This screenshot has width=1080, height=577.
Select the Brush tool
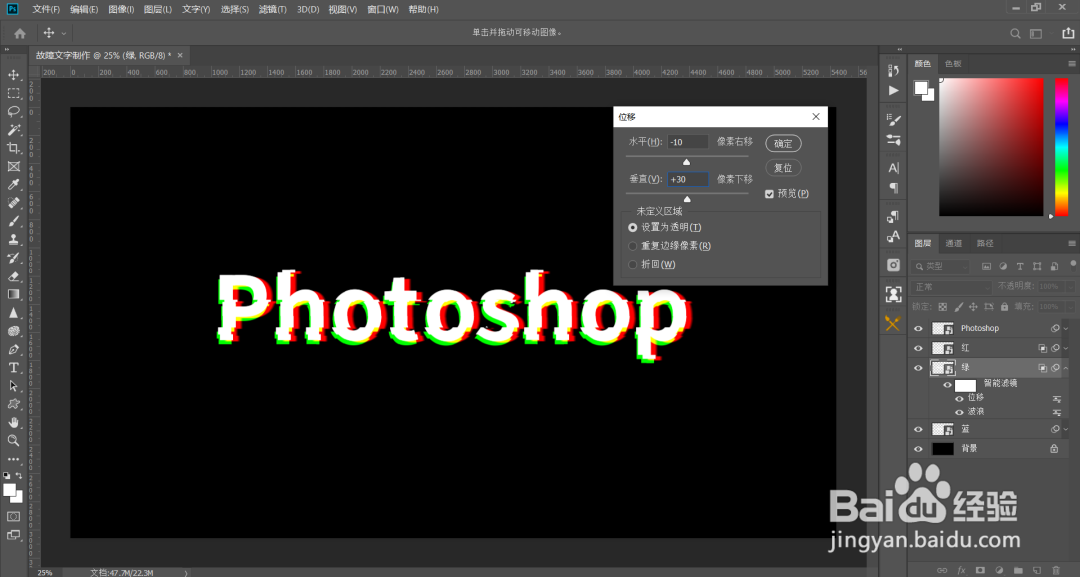pyautogui.click(x=14, y=221)
